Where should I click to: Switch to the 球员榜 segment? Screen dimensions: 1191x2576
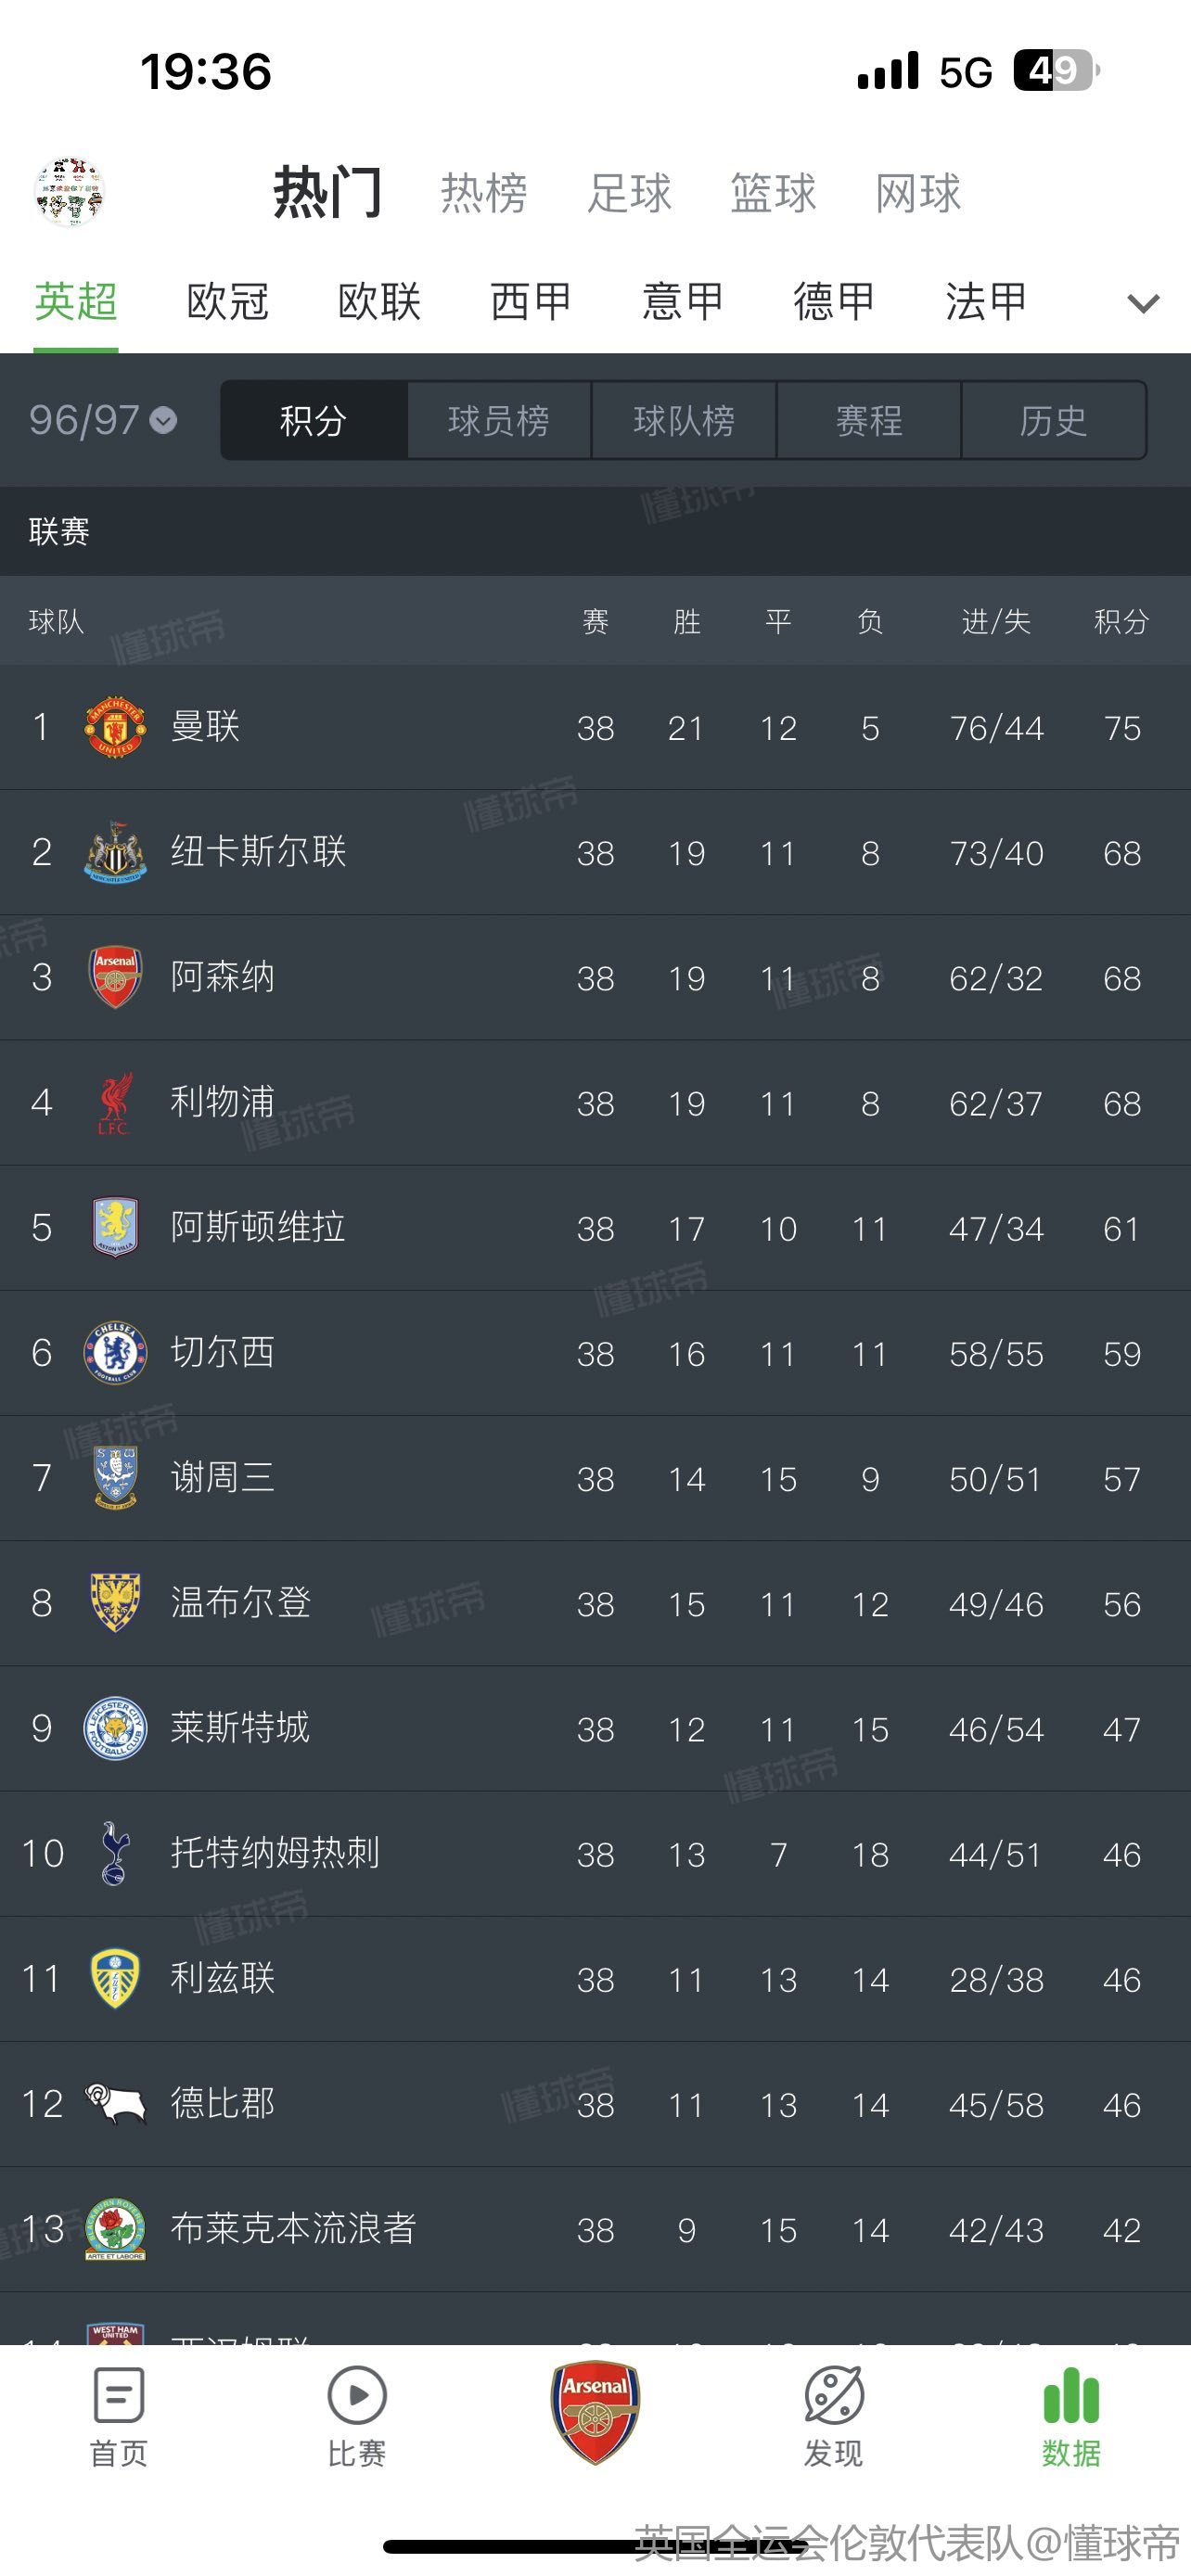(498, 420)
